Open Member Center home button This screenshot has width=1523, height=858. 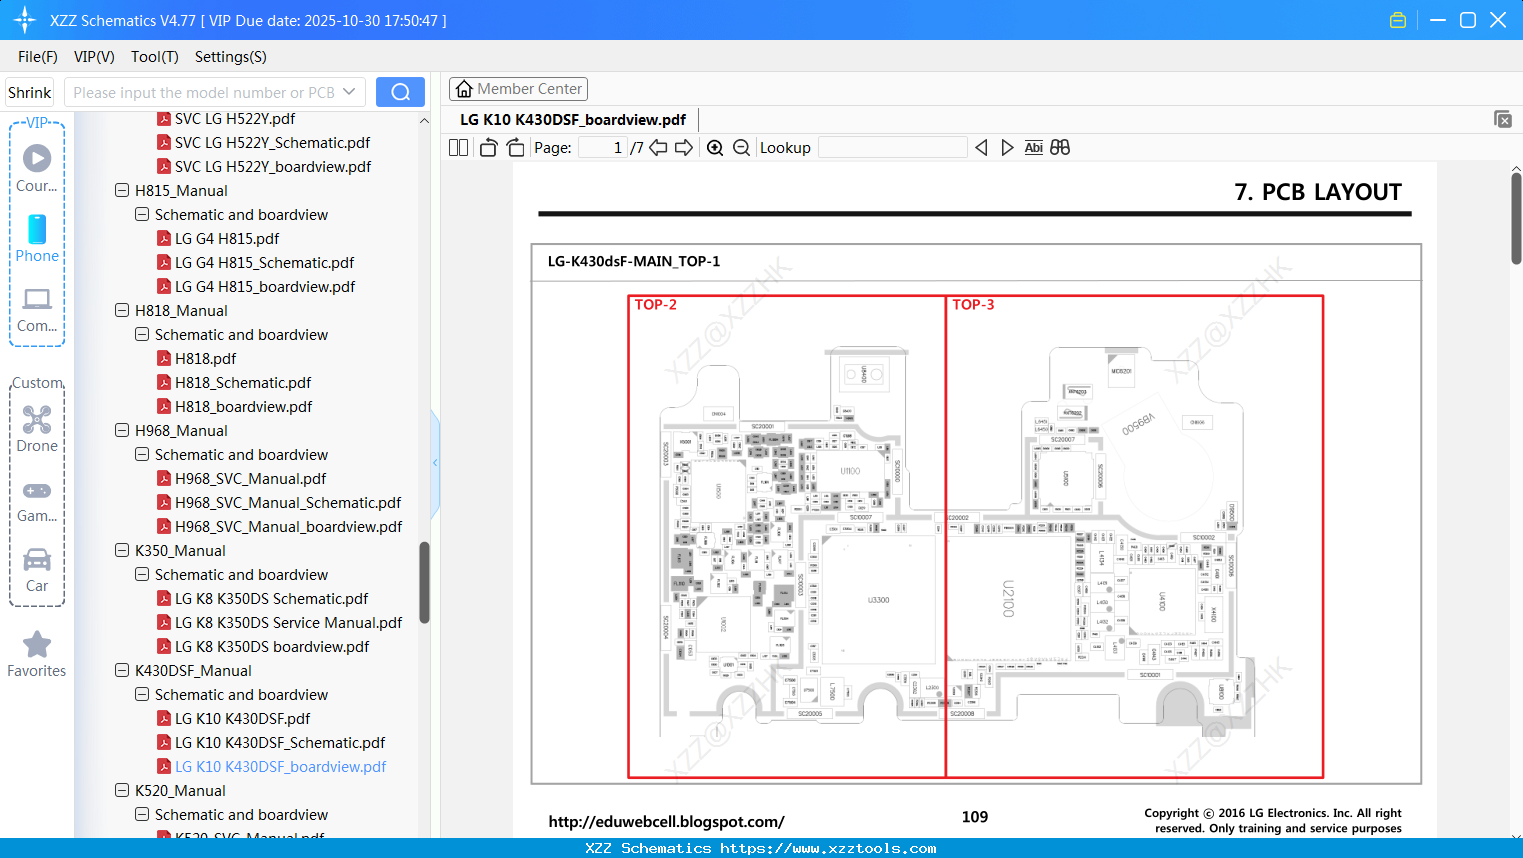point(518,89)
